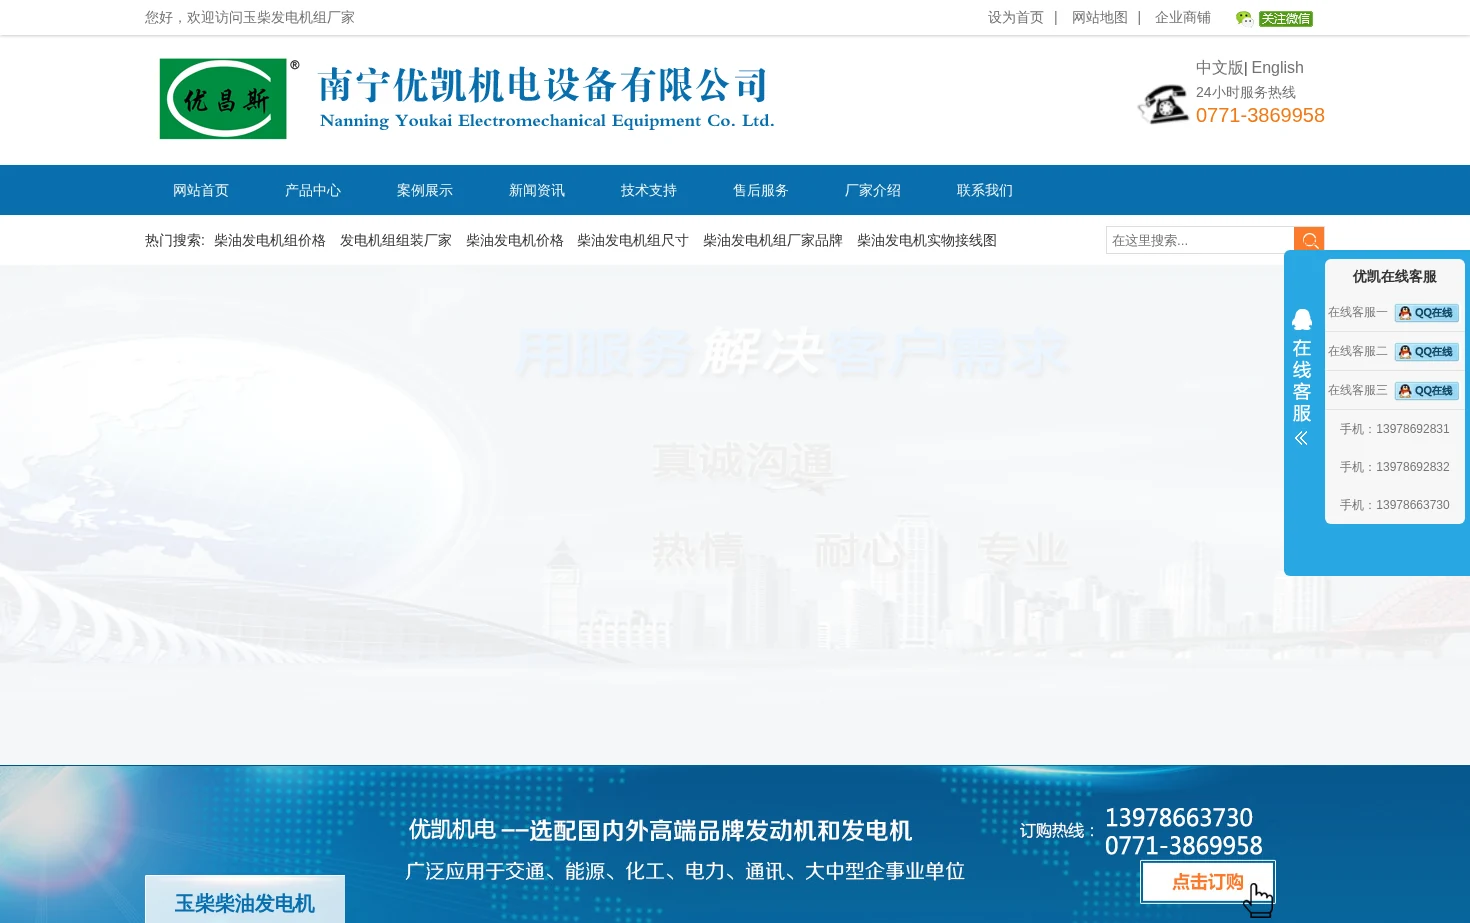Image resolution: width=1470 pixels, height=923 pixels.
Task: Open 新闻资讯 menu
Action: [x=537, y=190]
